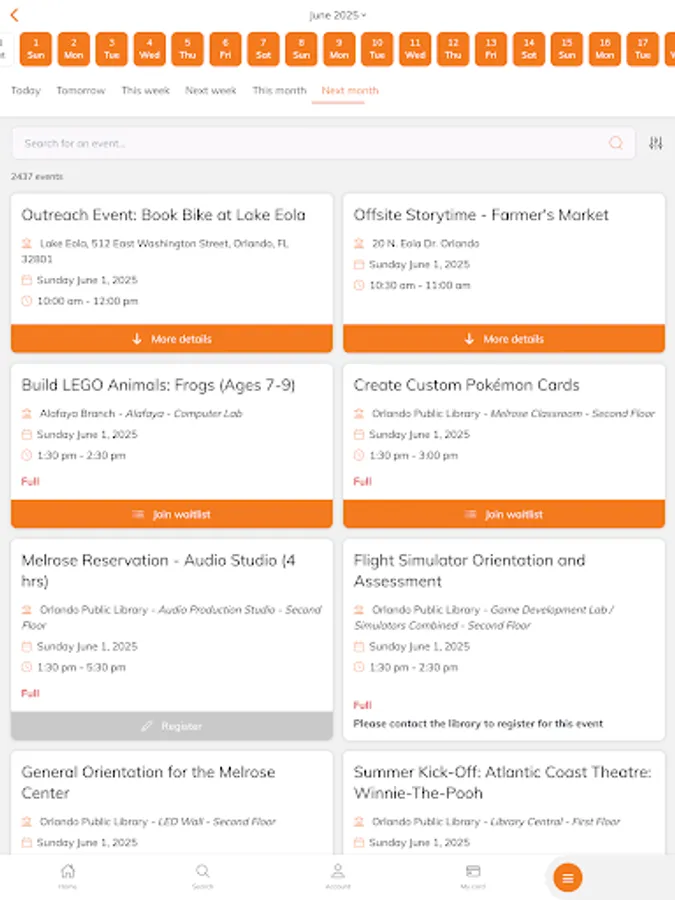The width and height of the screenshot is (675, 900).
Task: Join waitlist for Build LEGO Animals: Frogs
Action: (170, 514)
